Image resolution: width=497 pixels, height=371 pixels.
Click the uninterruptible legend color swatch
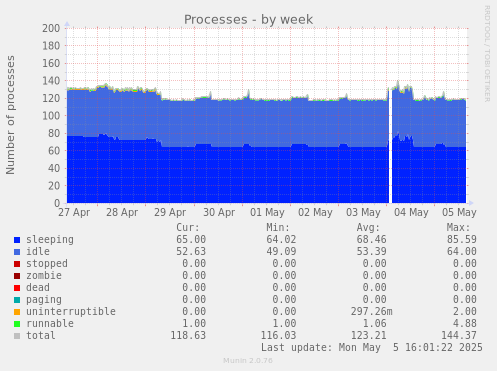coord(17,312)
